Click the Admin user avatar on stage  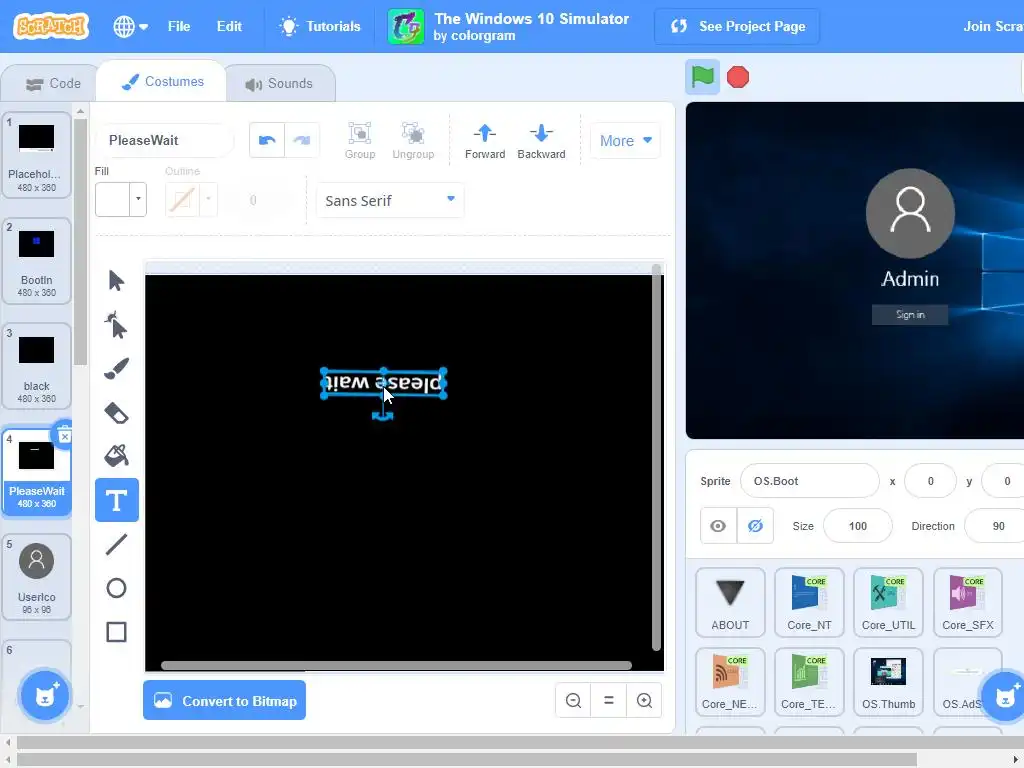click(x=910, y=214)
